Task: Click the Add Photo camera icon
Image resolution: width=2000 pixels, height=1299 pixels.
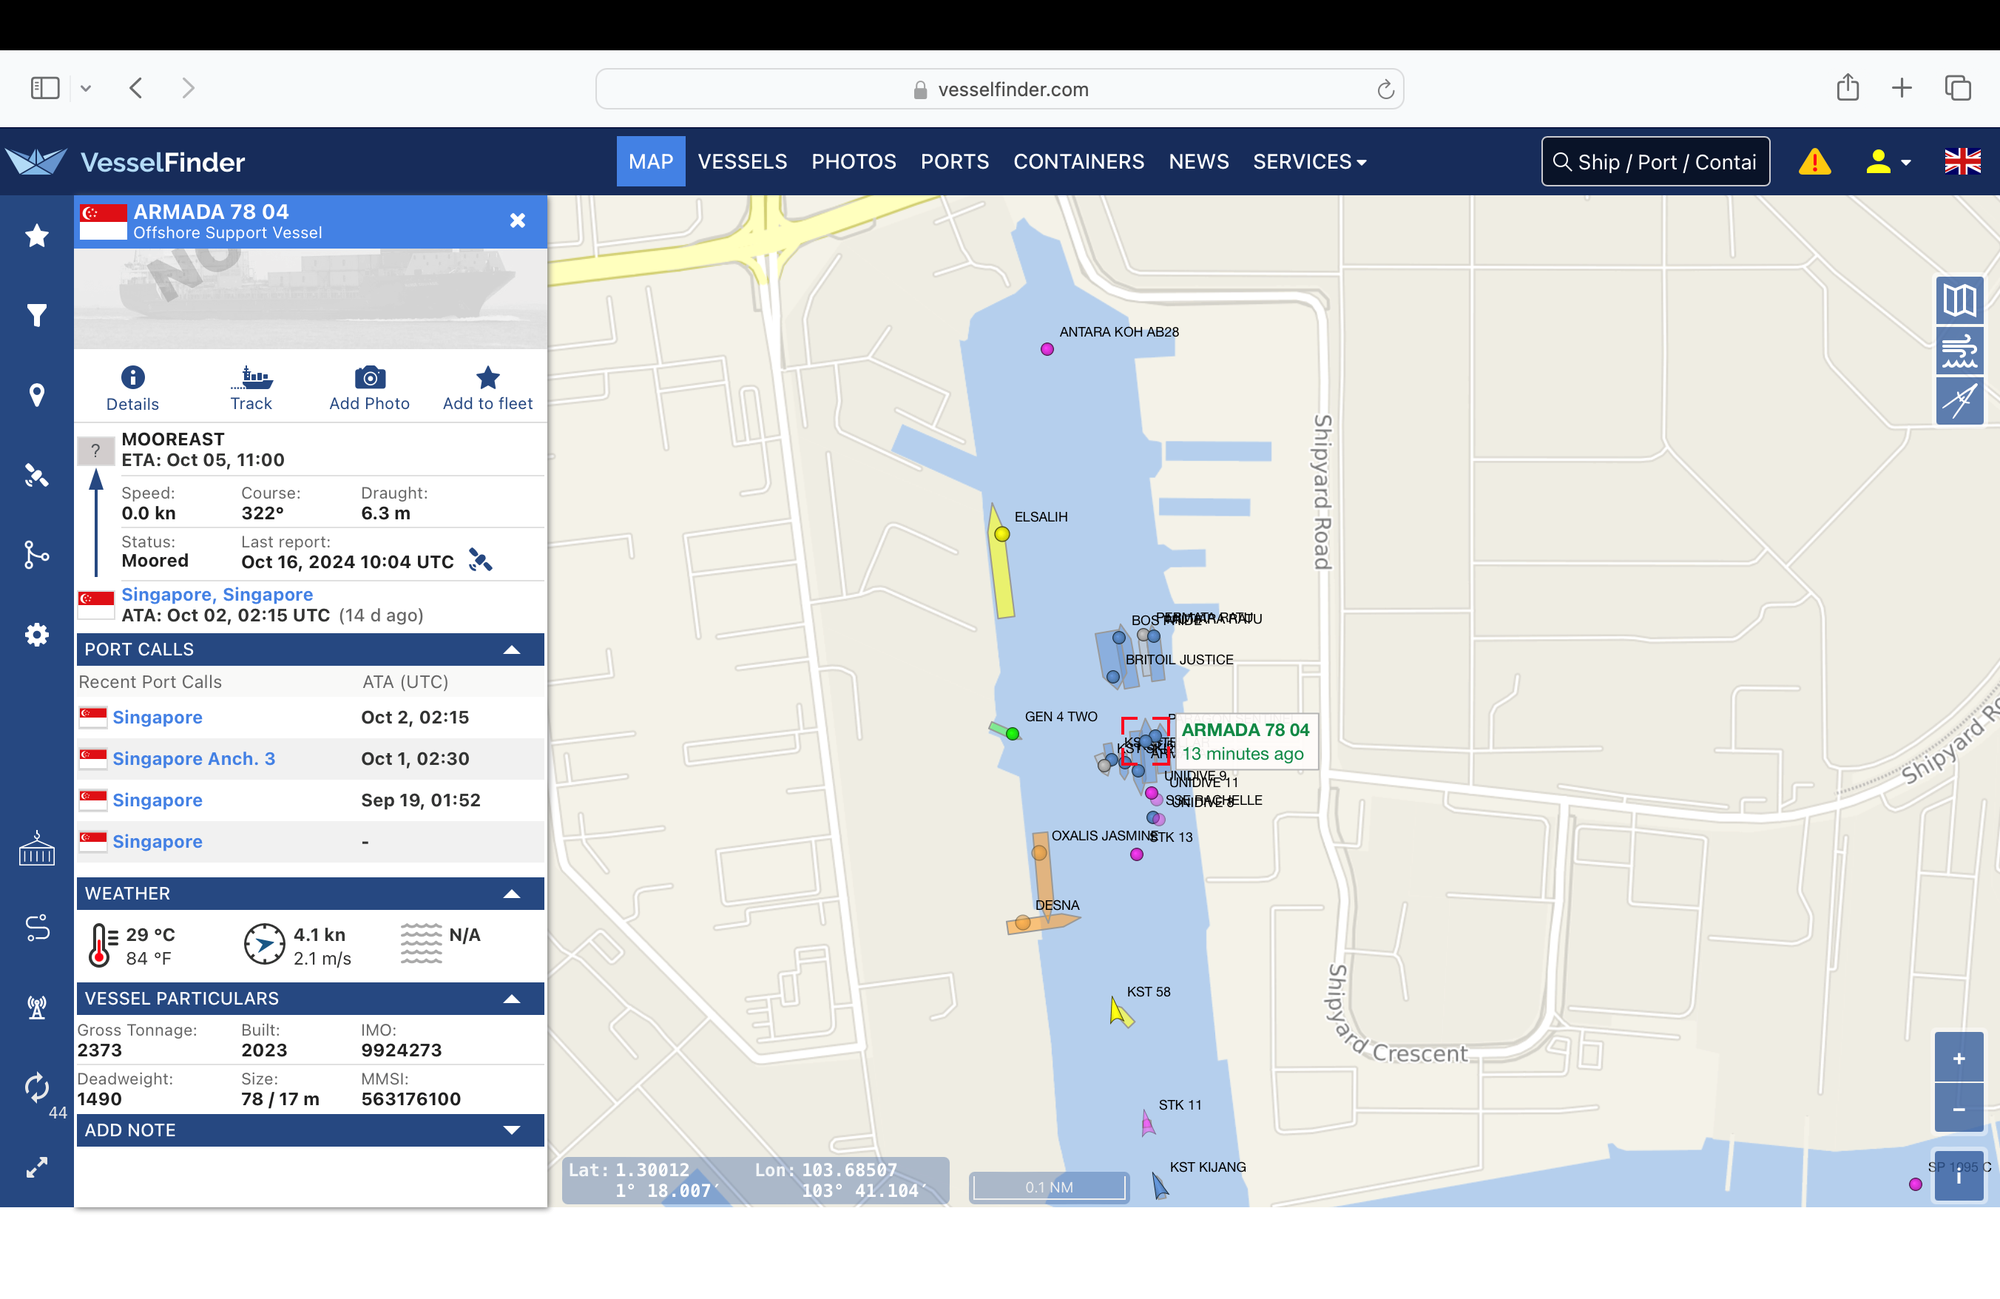Action: pyautogui.click(x=369, y=378)
